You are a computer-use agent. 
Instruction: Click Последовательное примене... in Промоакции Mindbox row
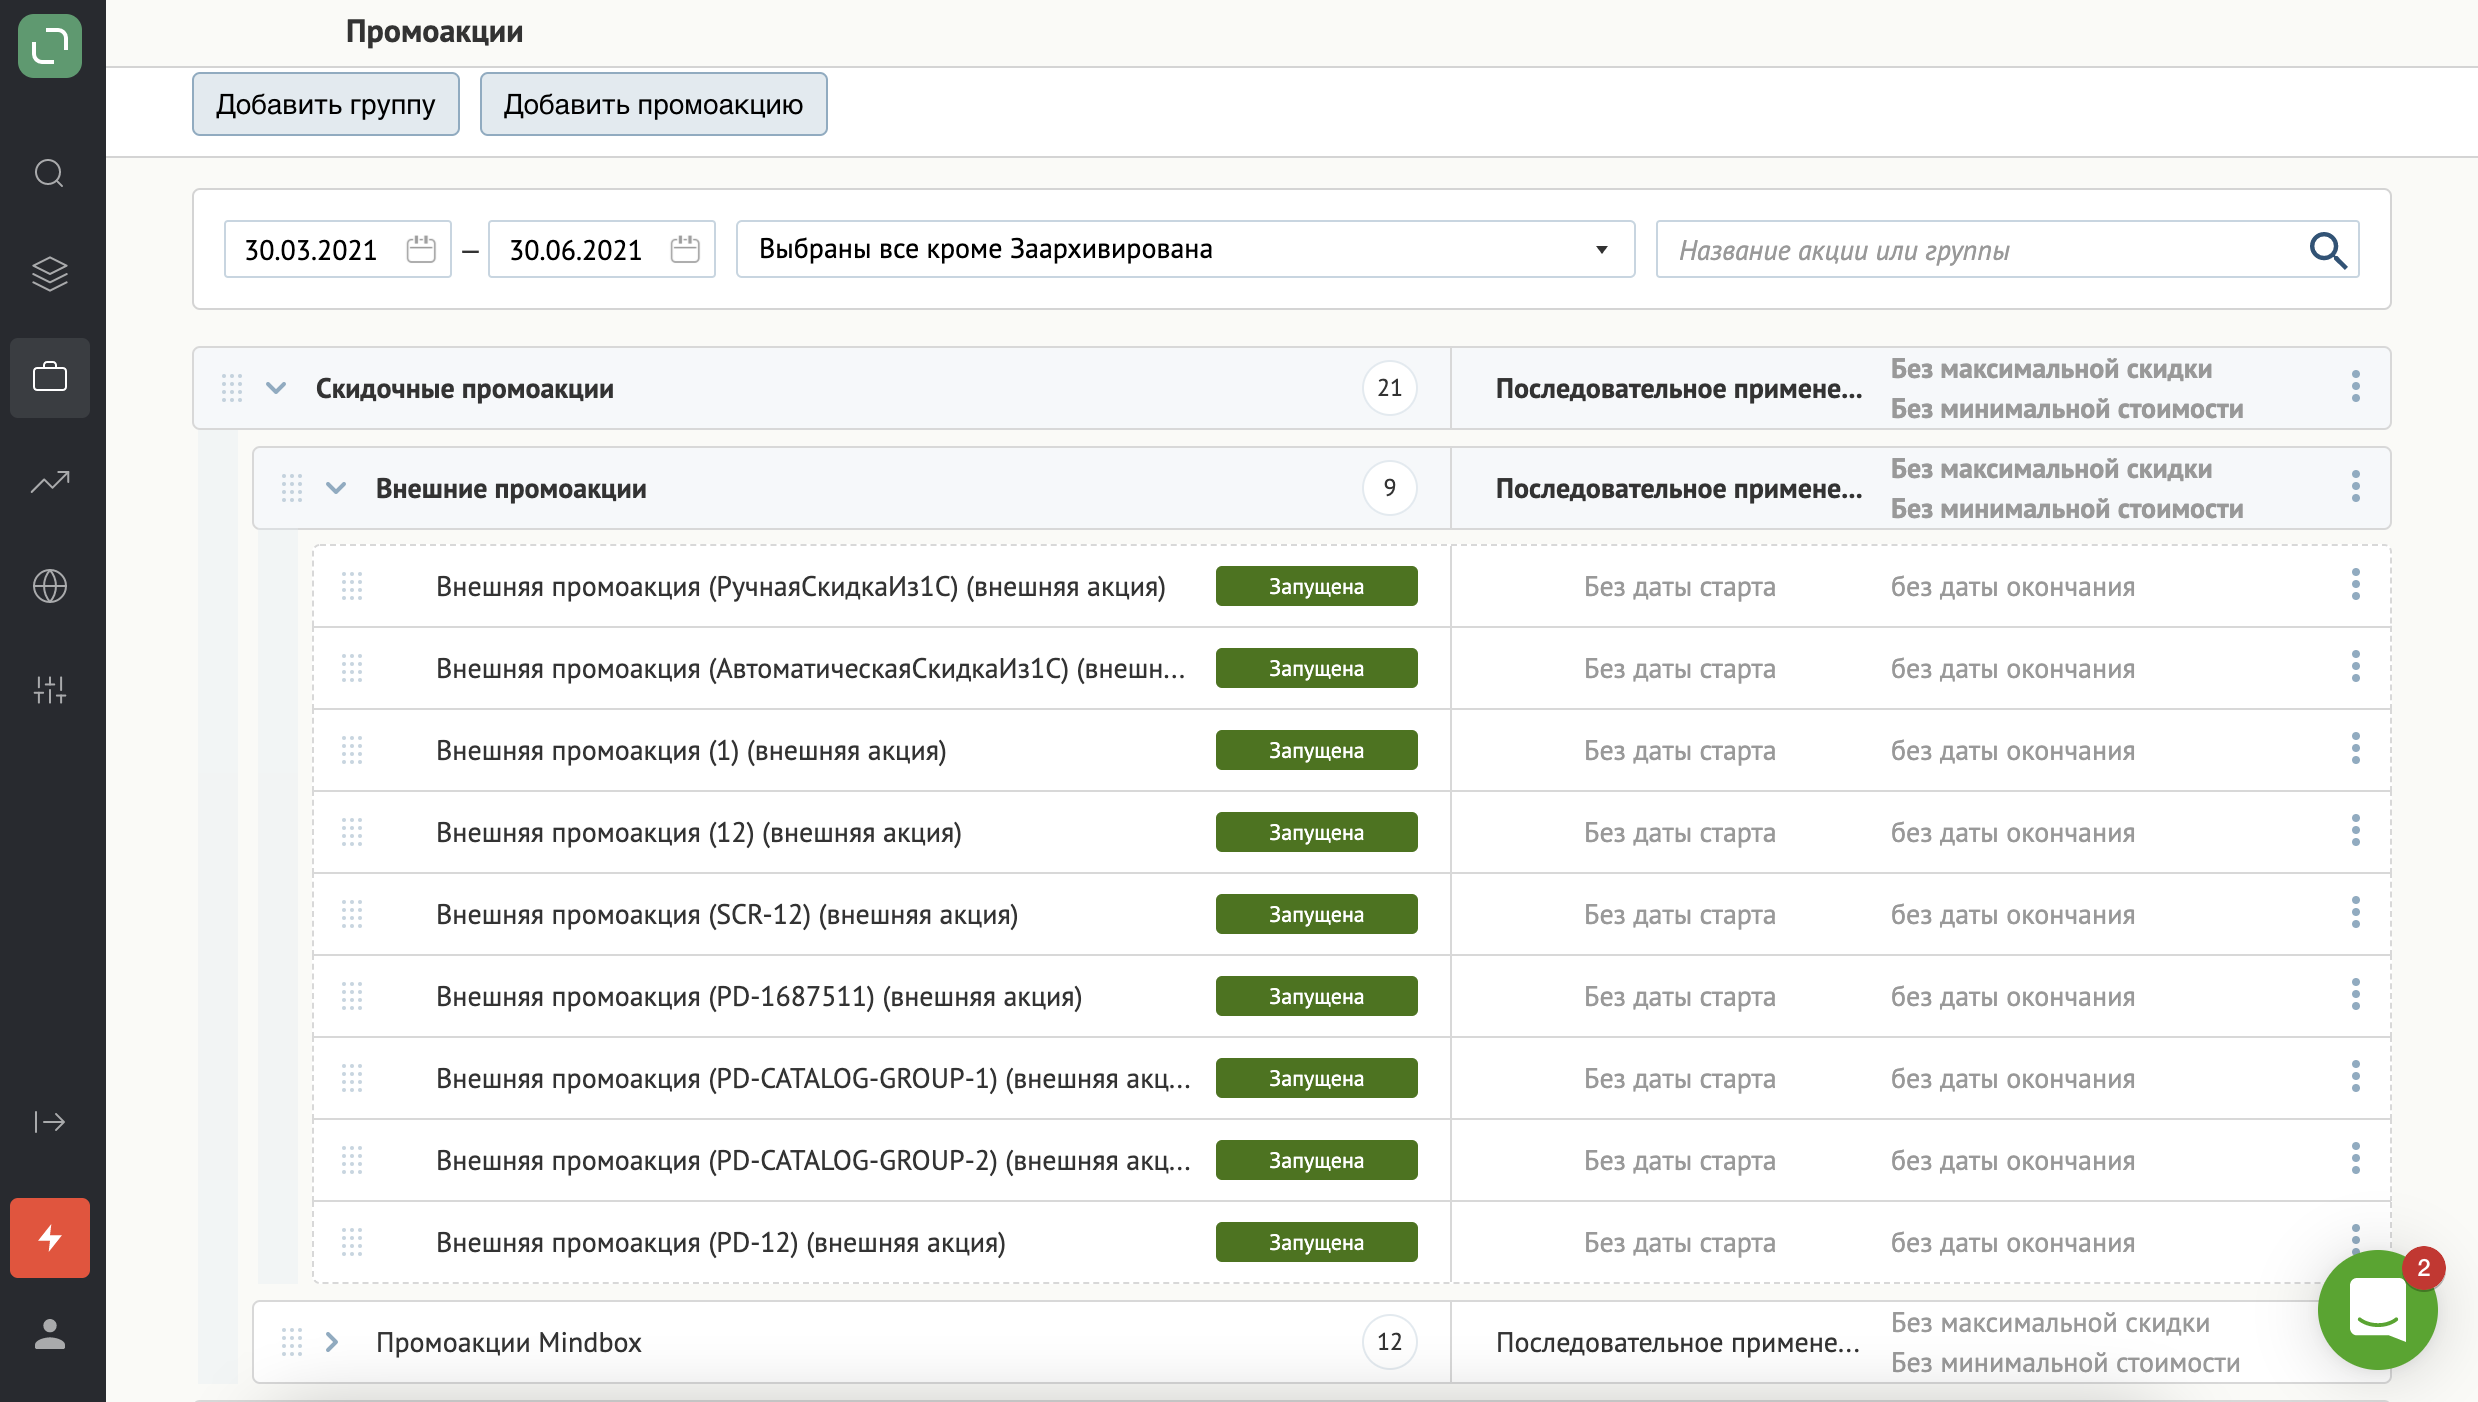1679,1342
